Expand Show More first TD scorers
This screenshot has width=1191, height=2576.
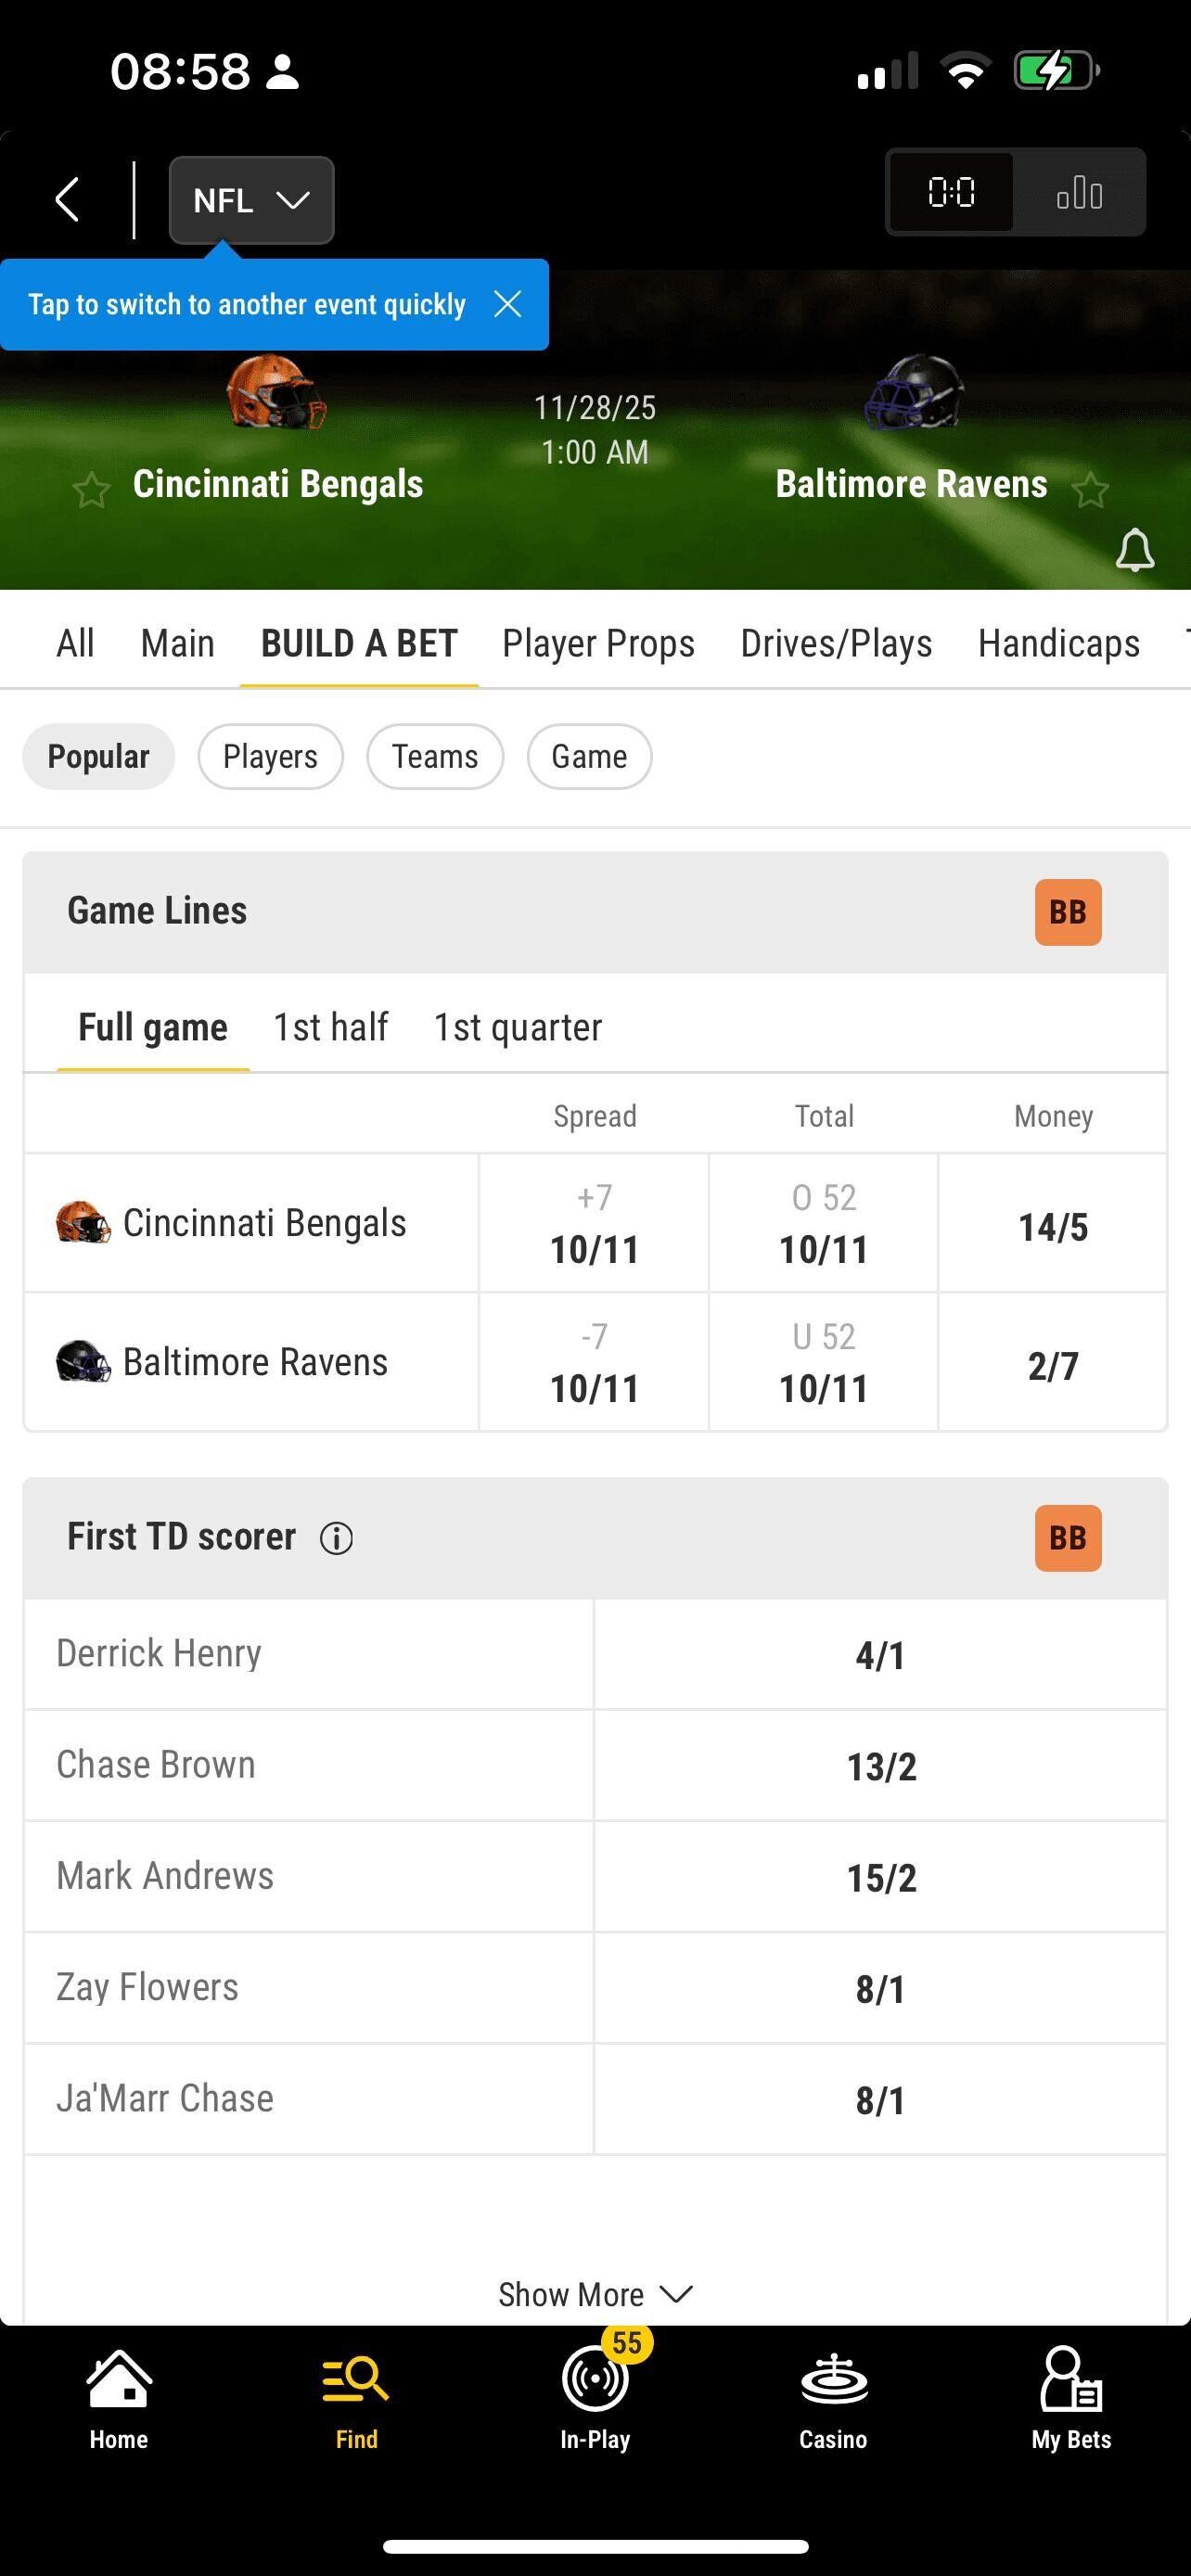click(x=595, y=2294)
